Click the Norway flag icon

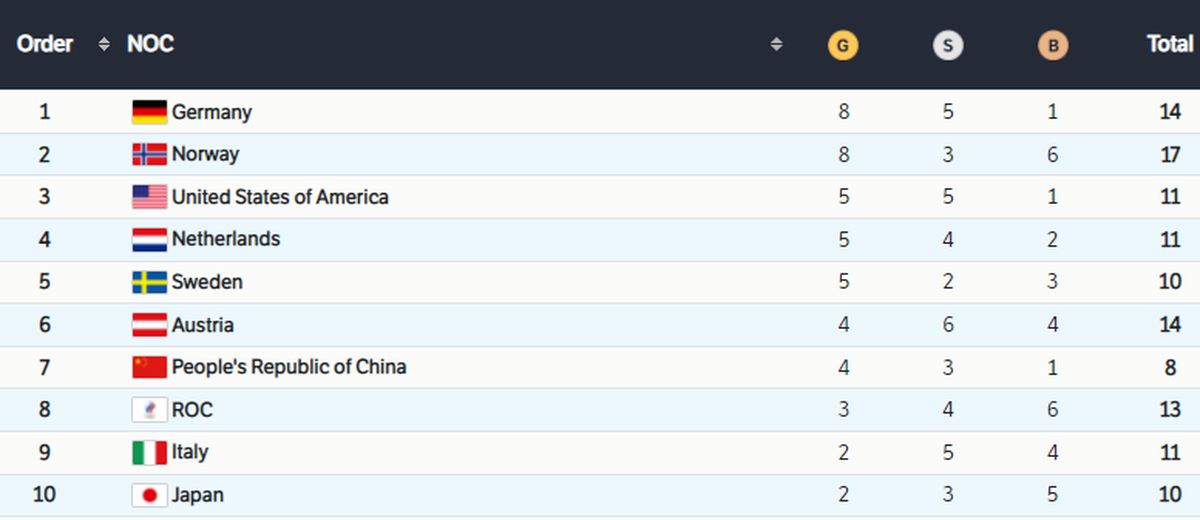tap(149, 154)
